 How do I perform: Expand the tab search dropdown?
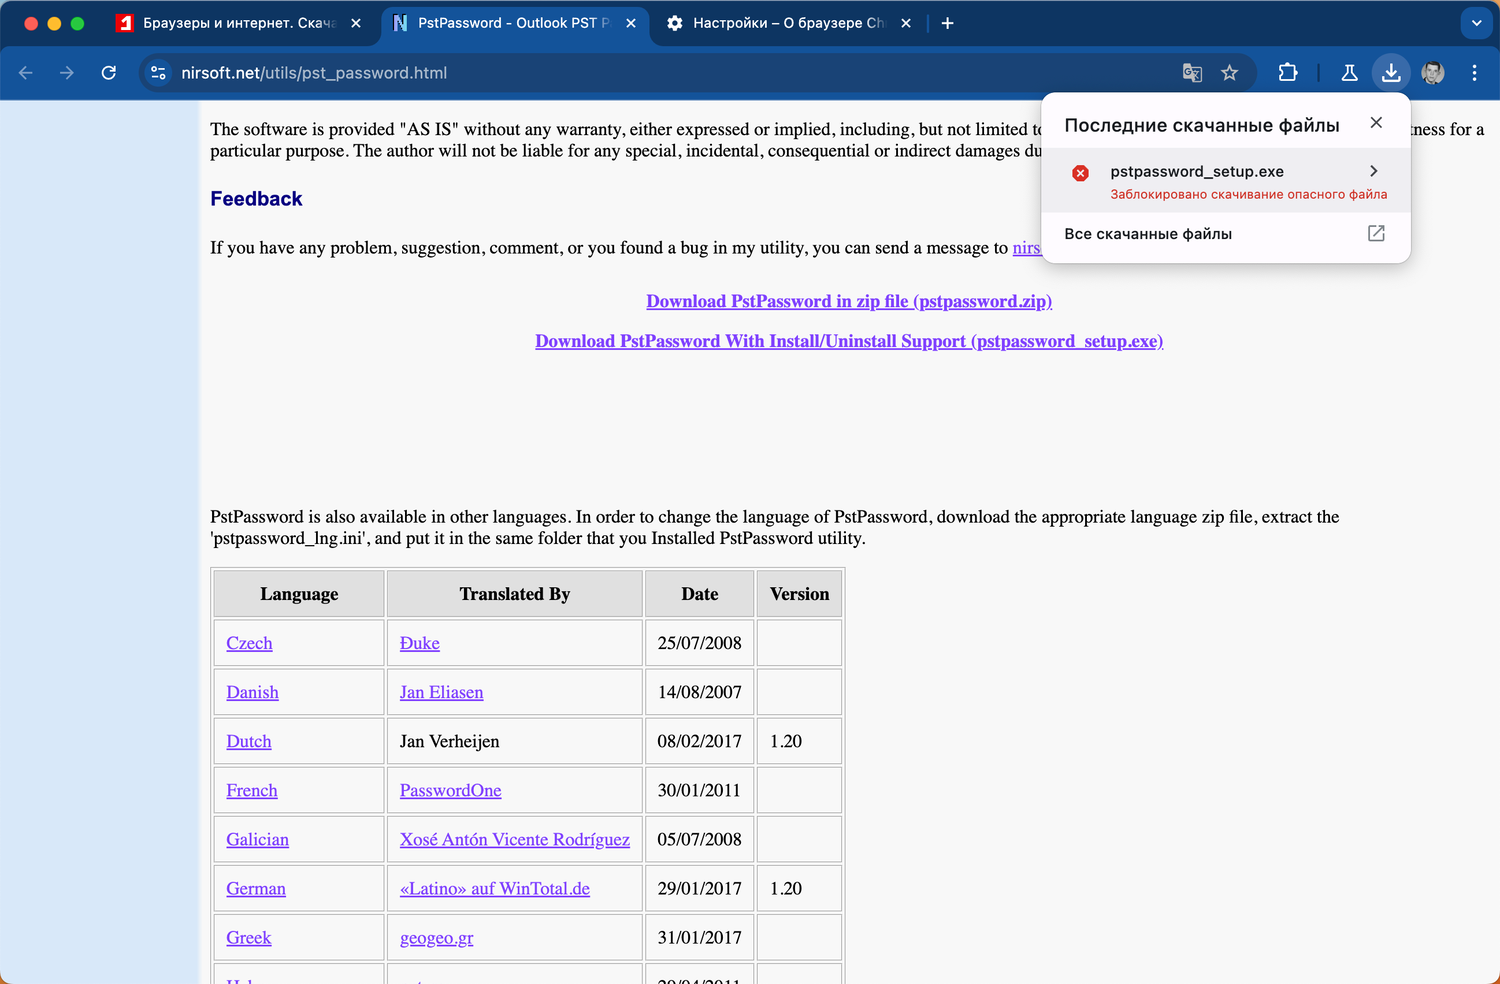pos(1476,23)
